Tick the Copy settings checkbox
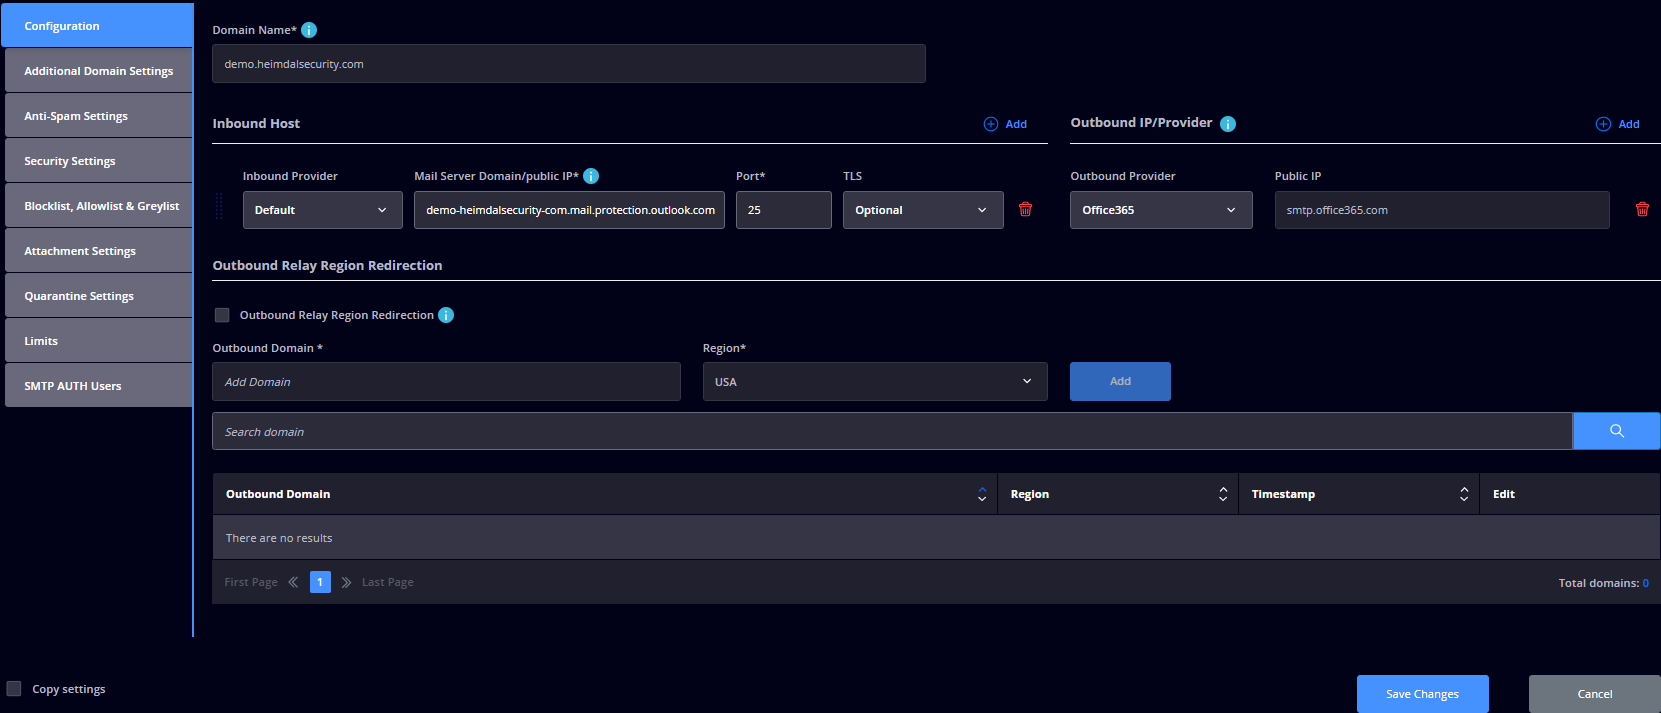 click(x=14, y=689)
